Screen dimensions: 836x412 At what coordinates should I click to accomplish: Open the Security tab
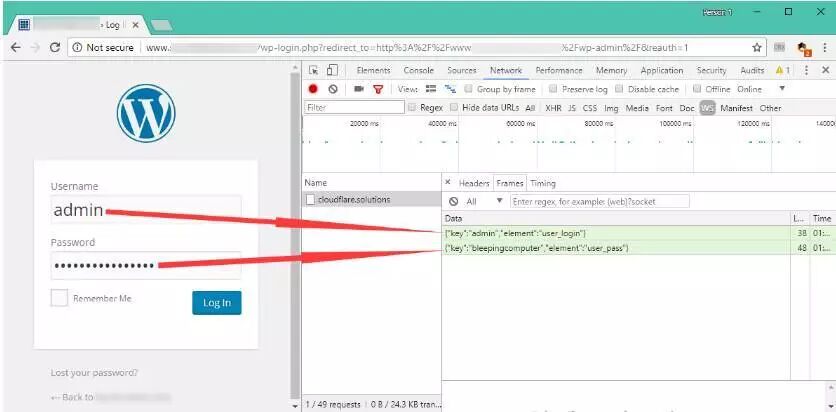click(711, 70)
